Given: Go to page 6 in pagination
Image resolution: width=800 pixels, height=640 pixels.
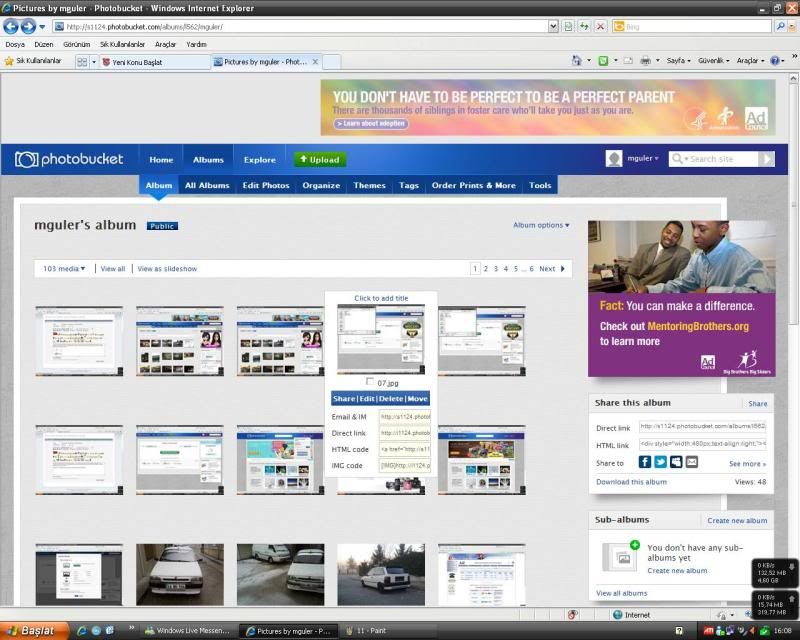Looking at the screenshot, I should pos(531,268).
